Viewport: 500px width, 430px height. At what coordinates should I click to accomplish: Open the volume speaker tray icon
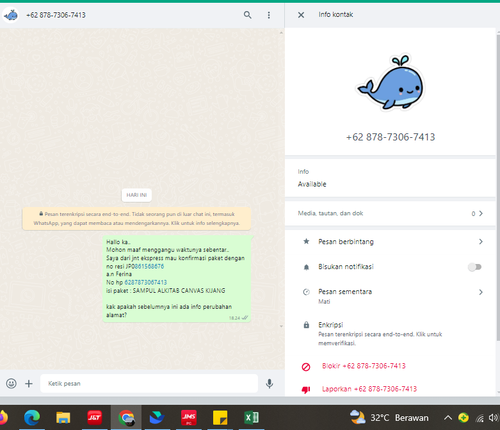(494, 418)
